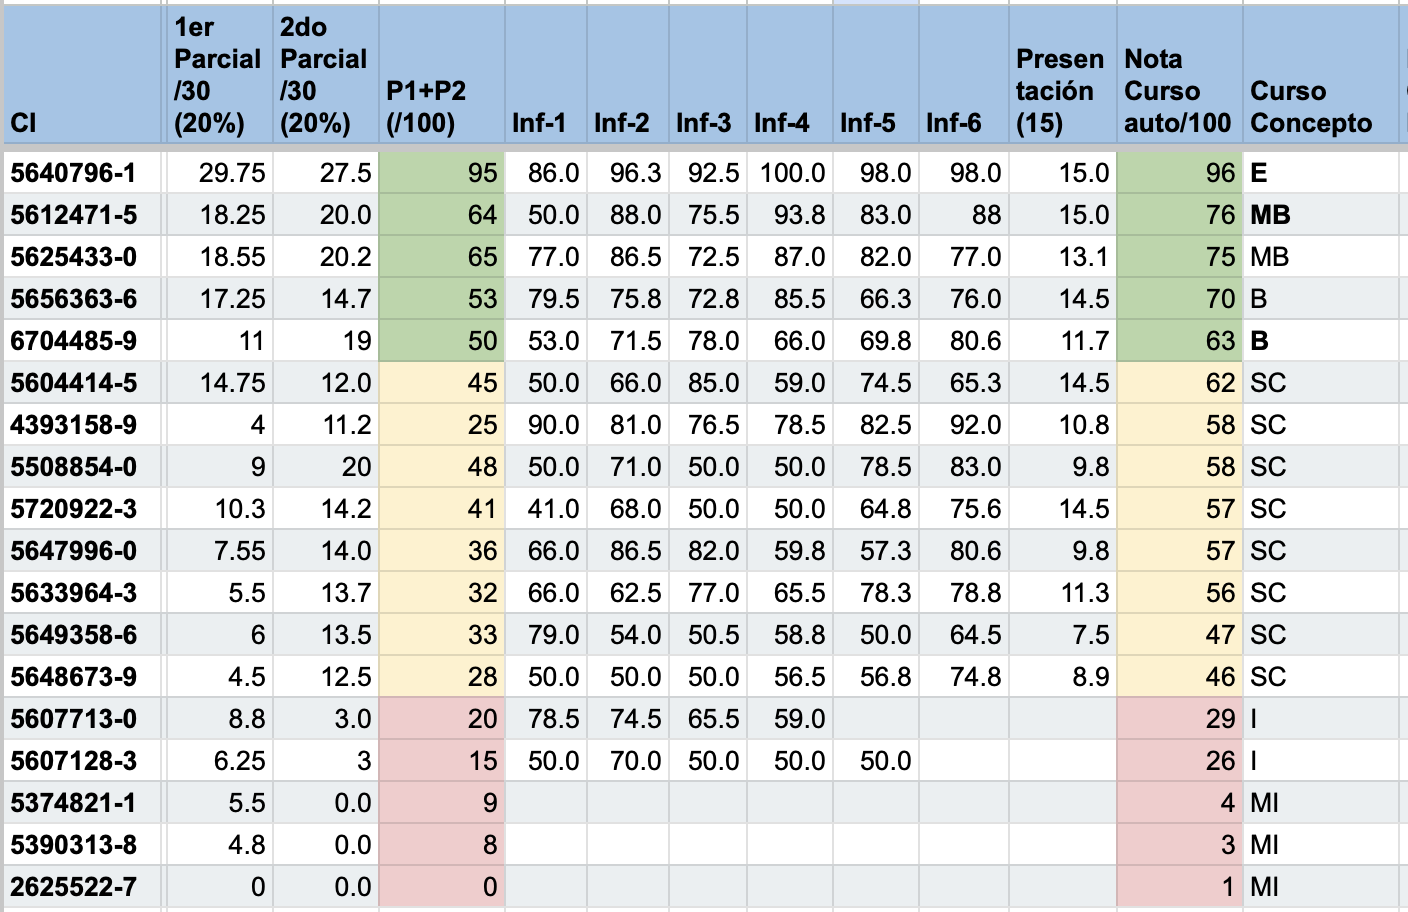Select the Nota Curso cell showing 62
Viewport: 1408px width, 912px height.
pos(1178,383)
